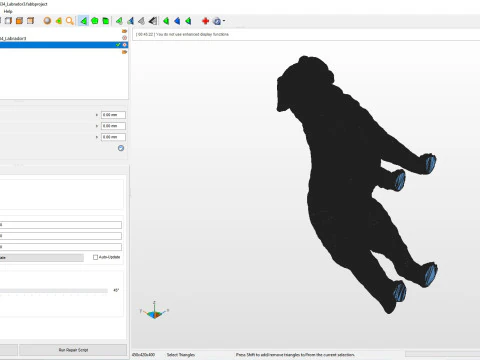Click the last green triangle before the red cross
Screen dimensions: 480x360
[188, 21]
